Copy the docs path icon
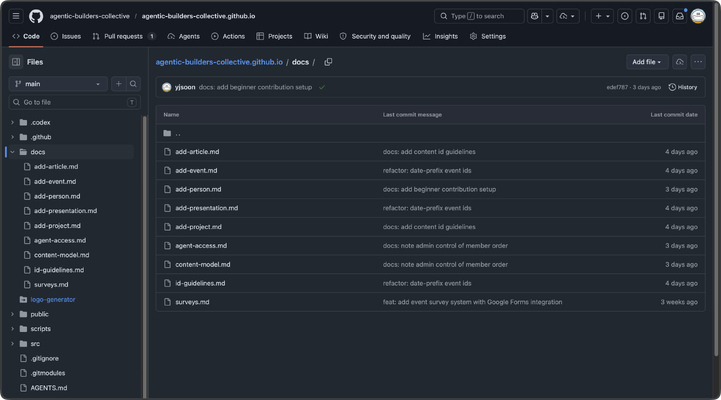 328,62
